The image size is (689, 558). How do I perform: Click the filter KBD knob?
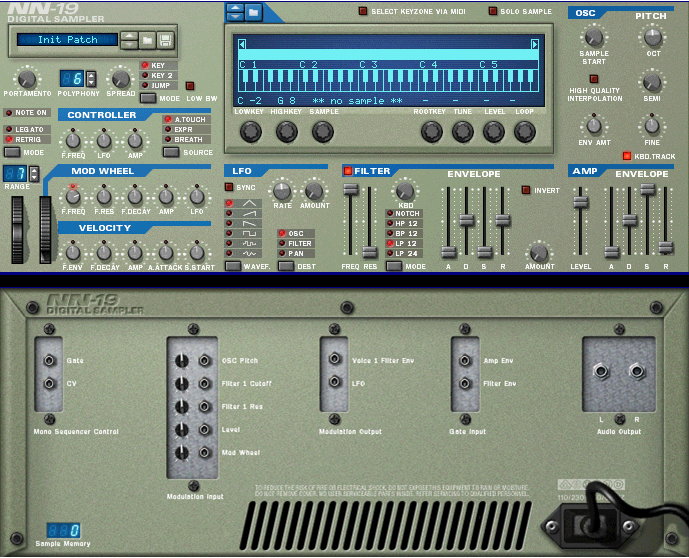coord(405,191)
